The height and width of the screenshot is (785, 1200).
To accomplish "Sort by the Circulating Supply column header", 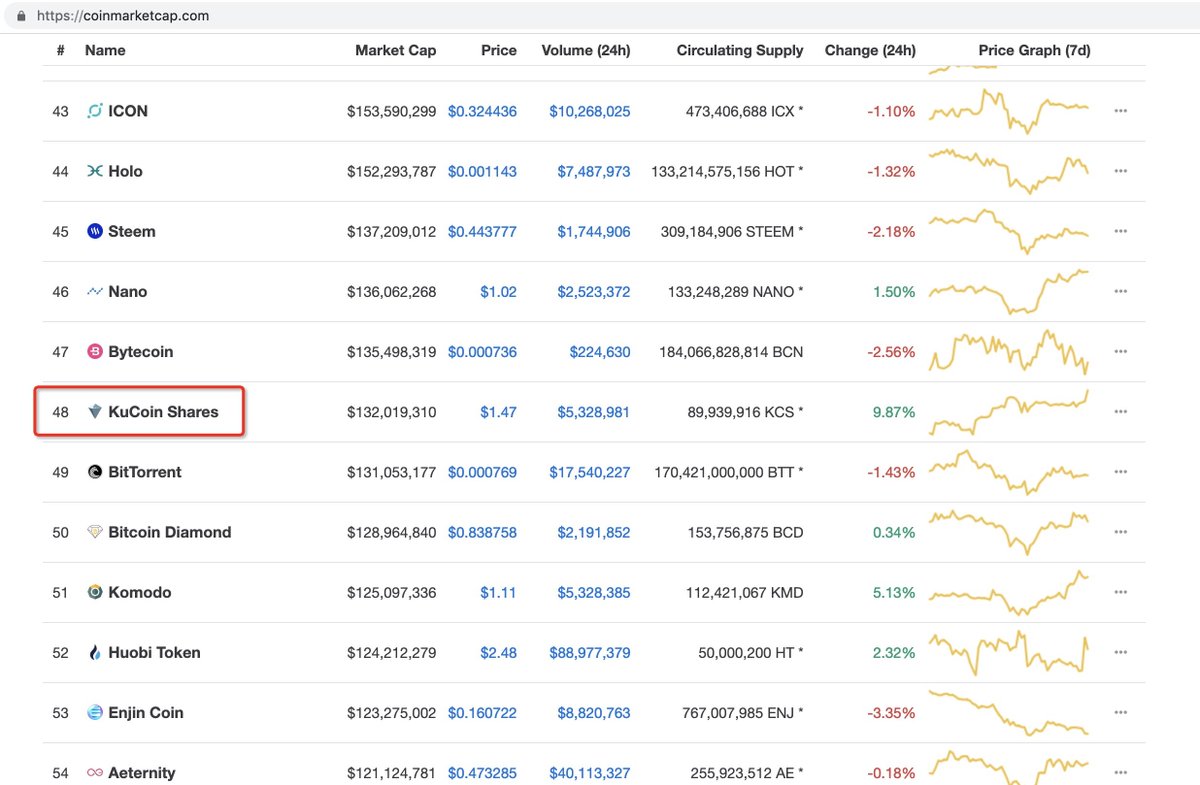I will (x=740, y=50).
